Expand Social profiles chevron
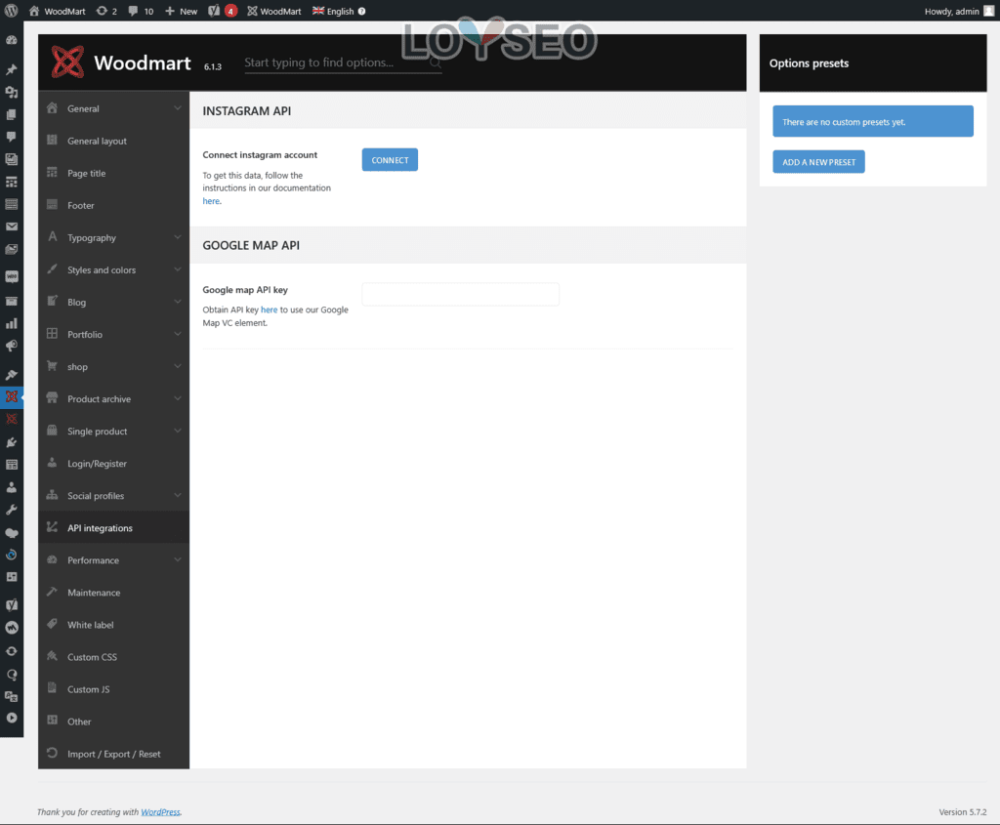Screen dimensions: 1000x825 [x=177, y=495]
